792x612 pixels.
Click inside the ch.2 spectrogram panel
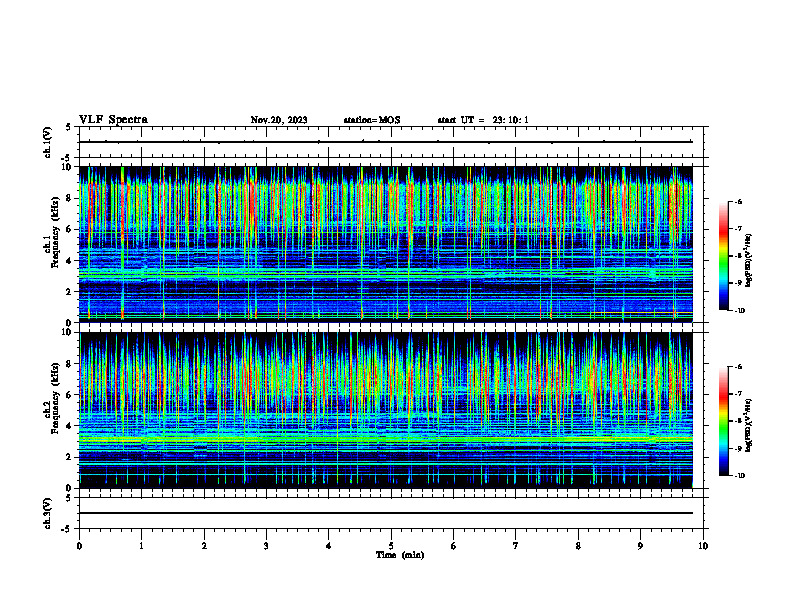tap(386, 410)
